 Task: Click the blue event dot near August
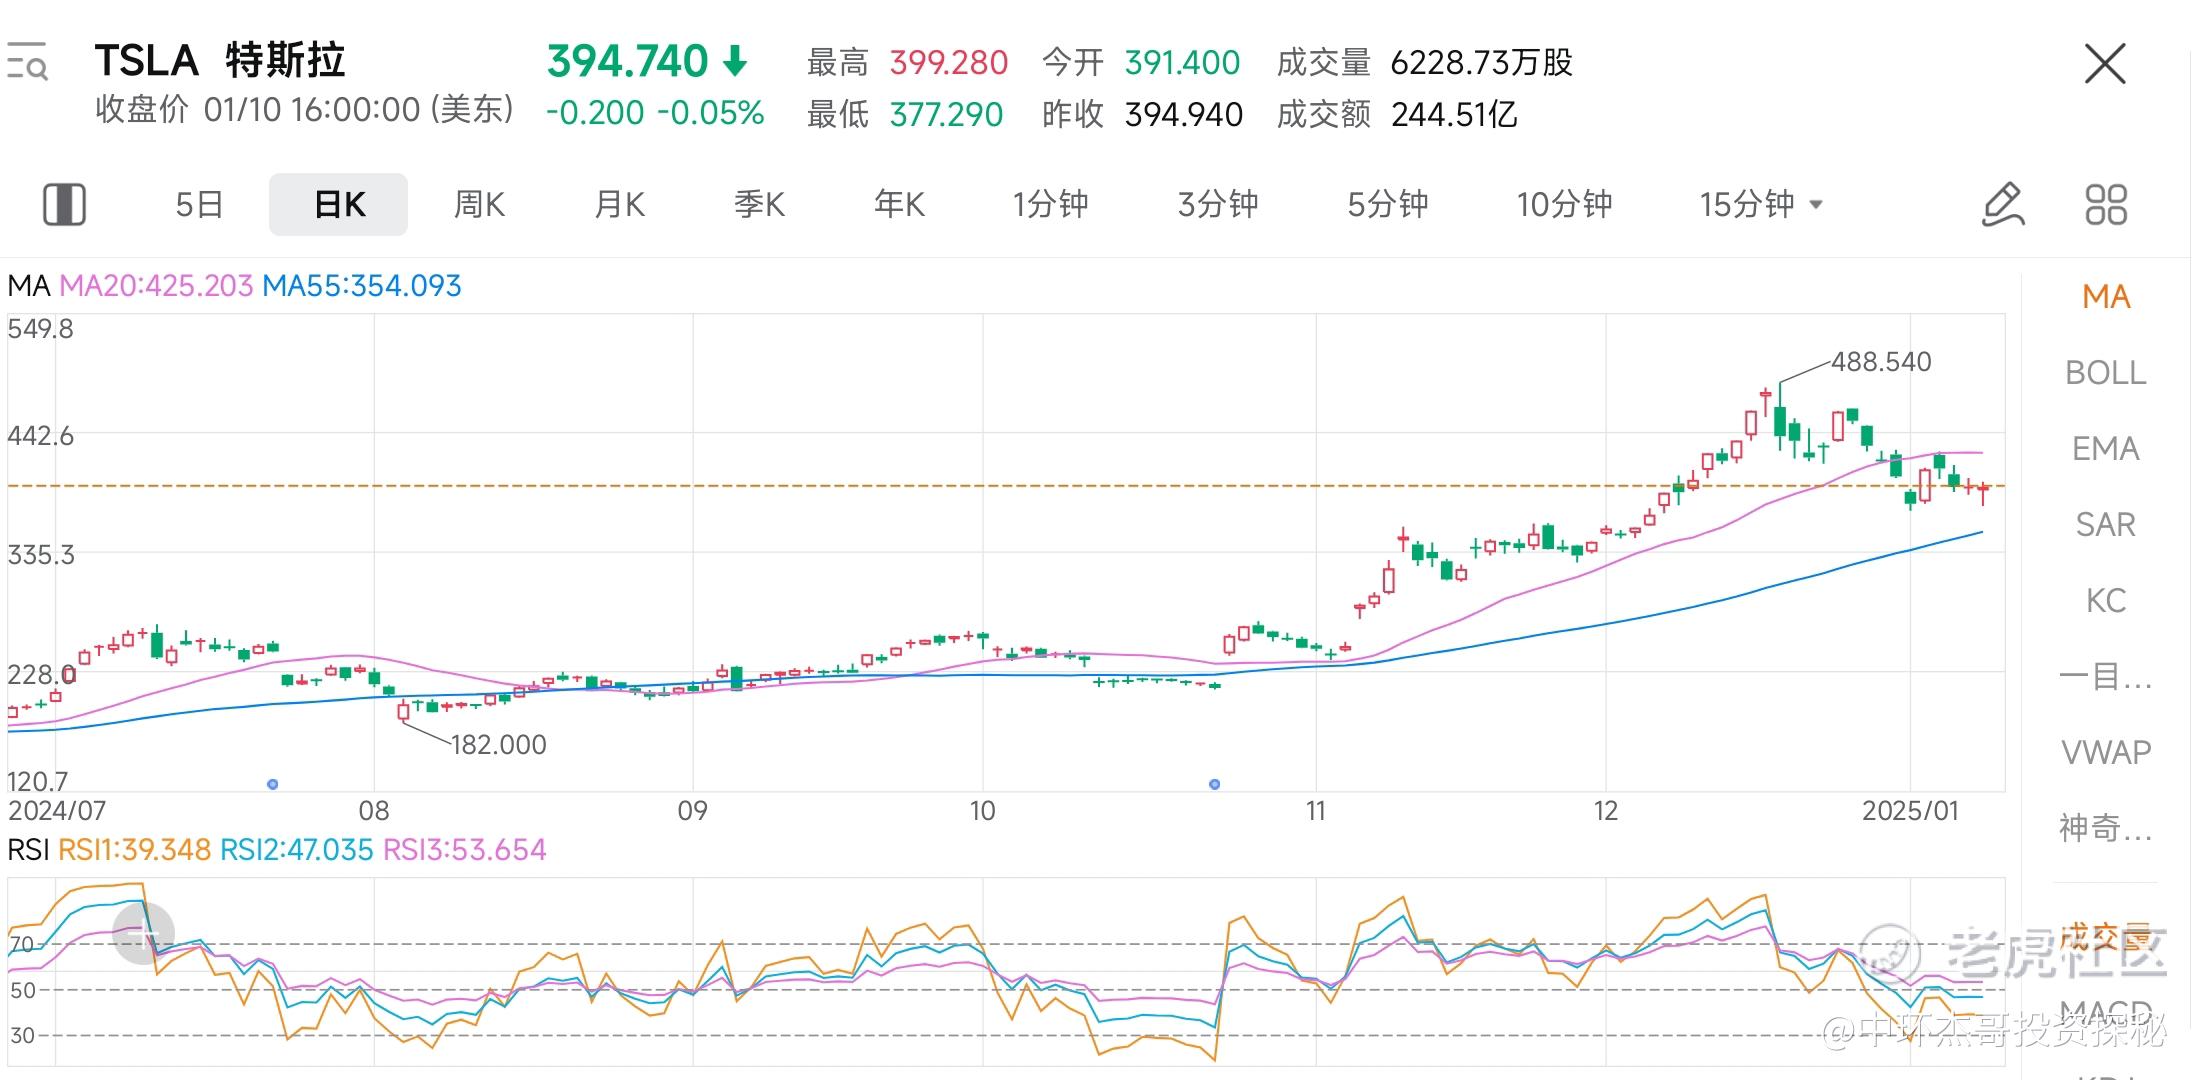click(273, 784)
